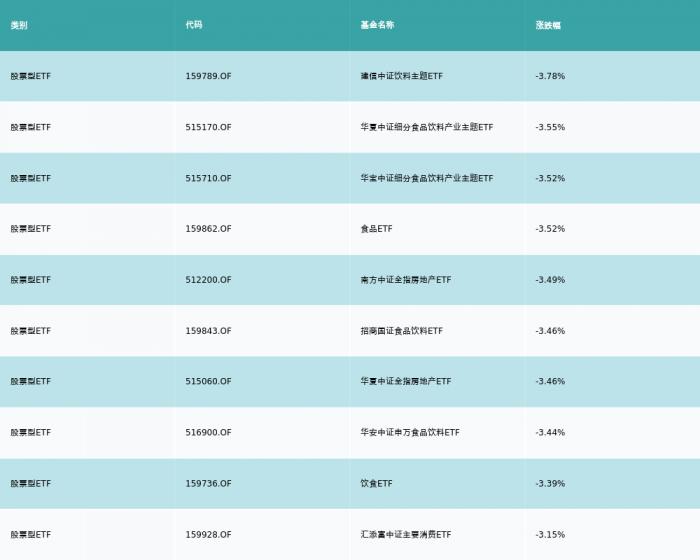
Task: Select fund code 159928.OF
Action: point(208,535)
